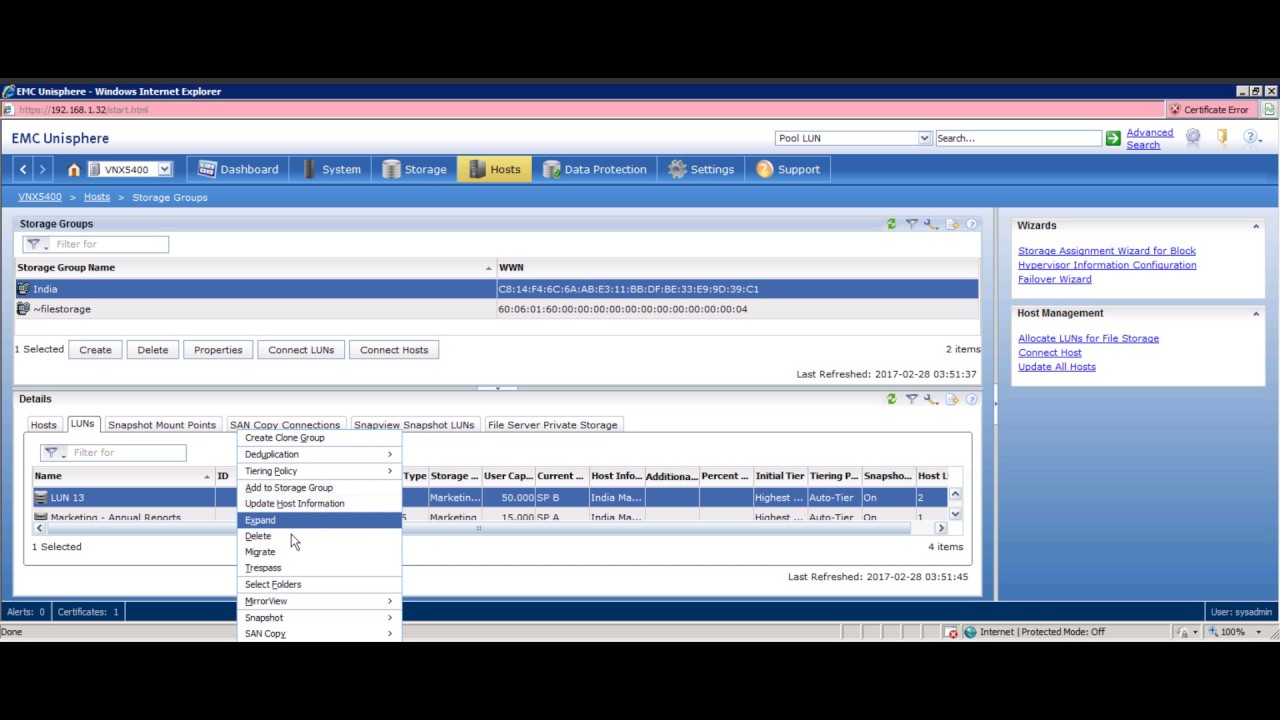Click the Connect LUNs button

301,350
